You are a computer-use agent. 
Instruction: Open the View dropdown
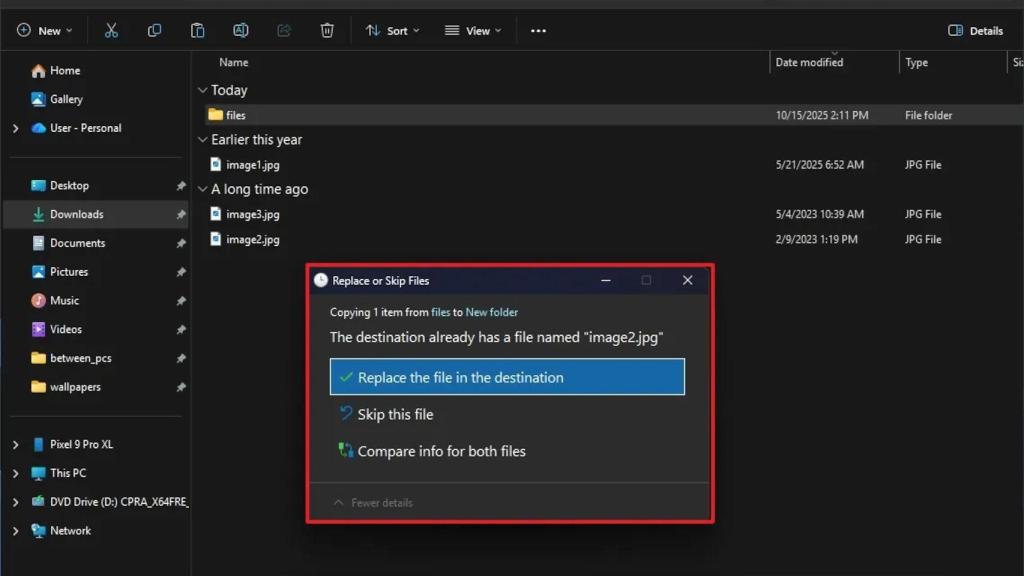pos(471,30)
